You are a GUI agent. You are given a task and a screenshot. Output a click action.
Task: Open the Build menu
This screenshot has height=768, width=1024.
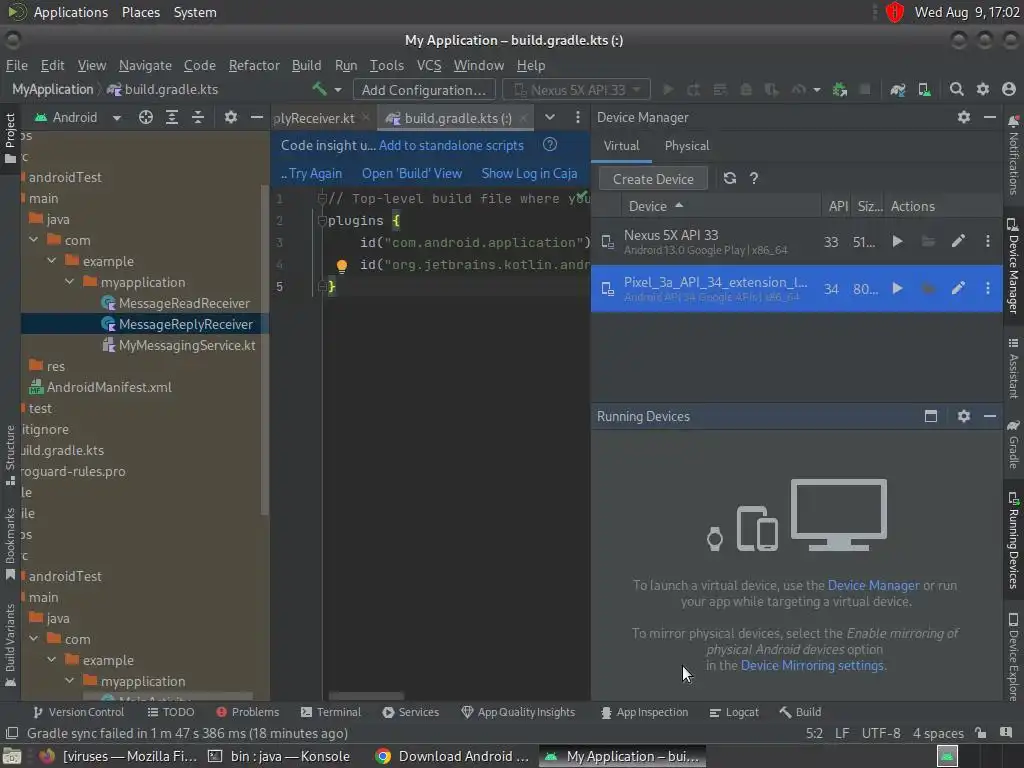pos(306,65)
